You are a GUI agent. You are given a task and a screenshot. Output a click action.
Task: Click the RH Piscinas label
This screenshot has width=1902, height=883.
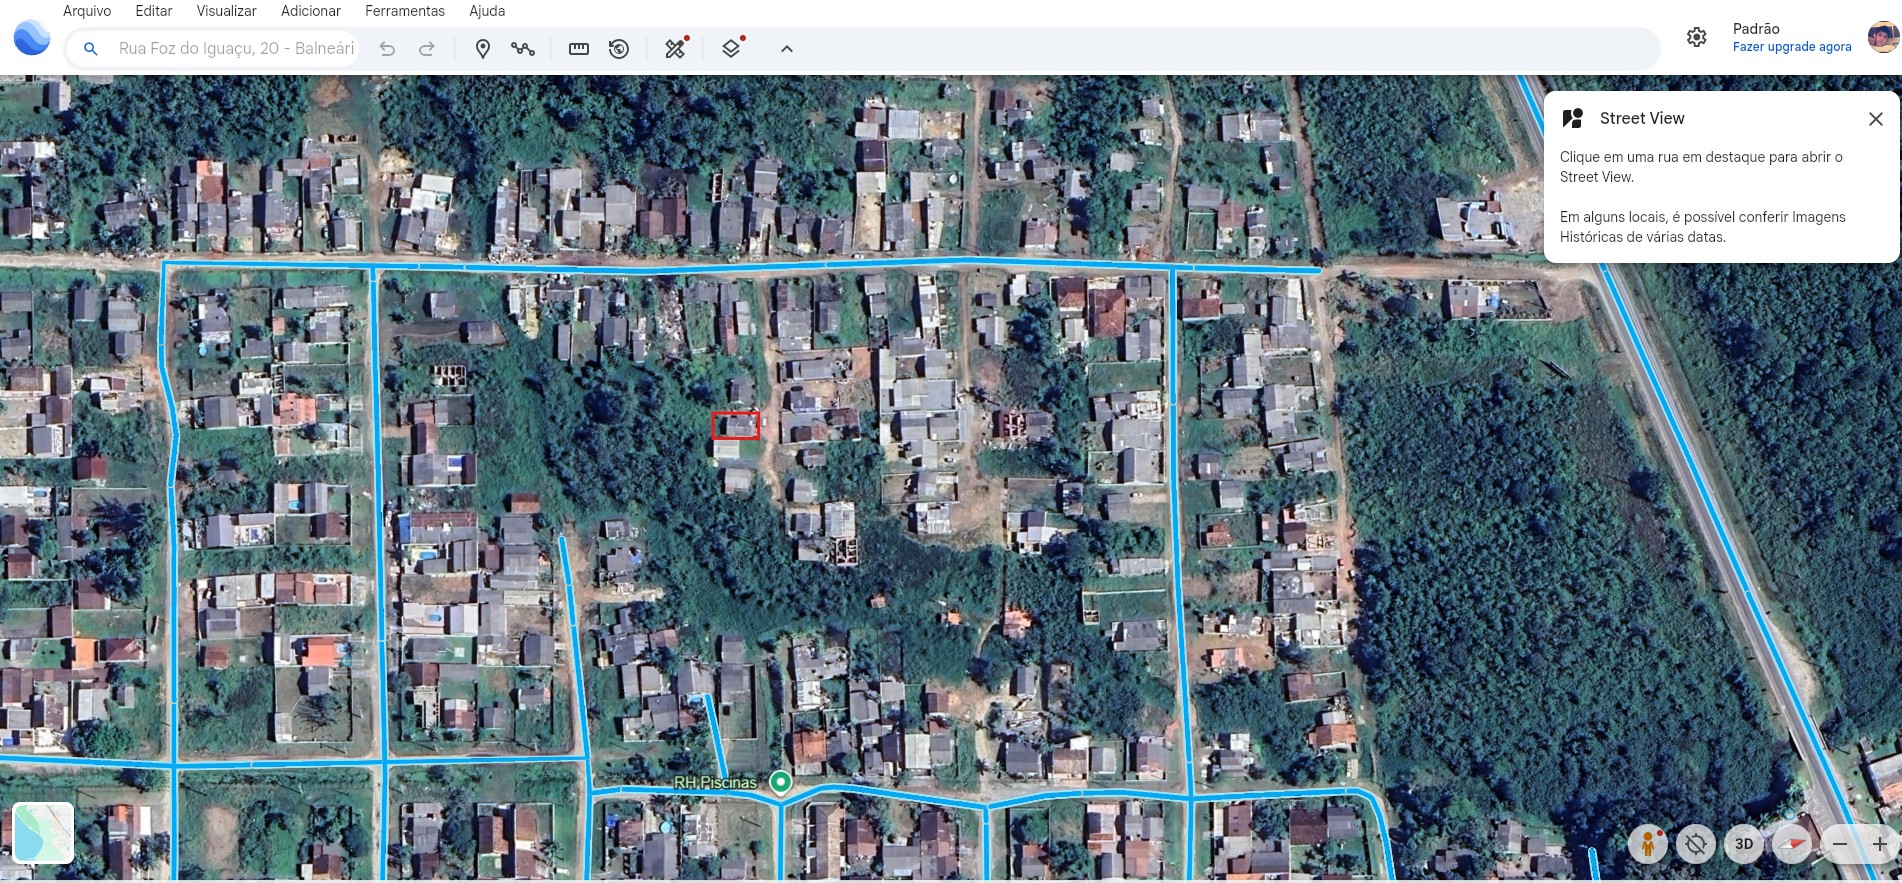point(715,783)
